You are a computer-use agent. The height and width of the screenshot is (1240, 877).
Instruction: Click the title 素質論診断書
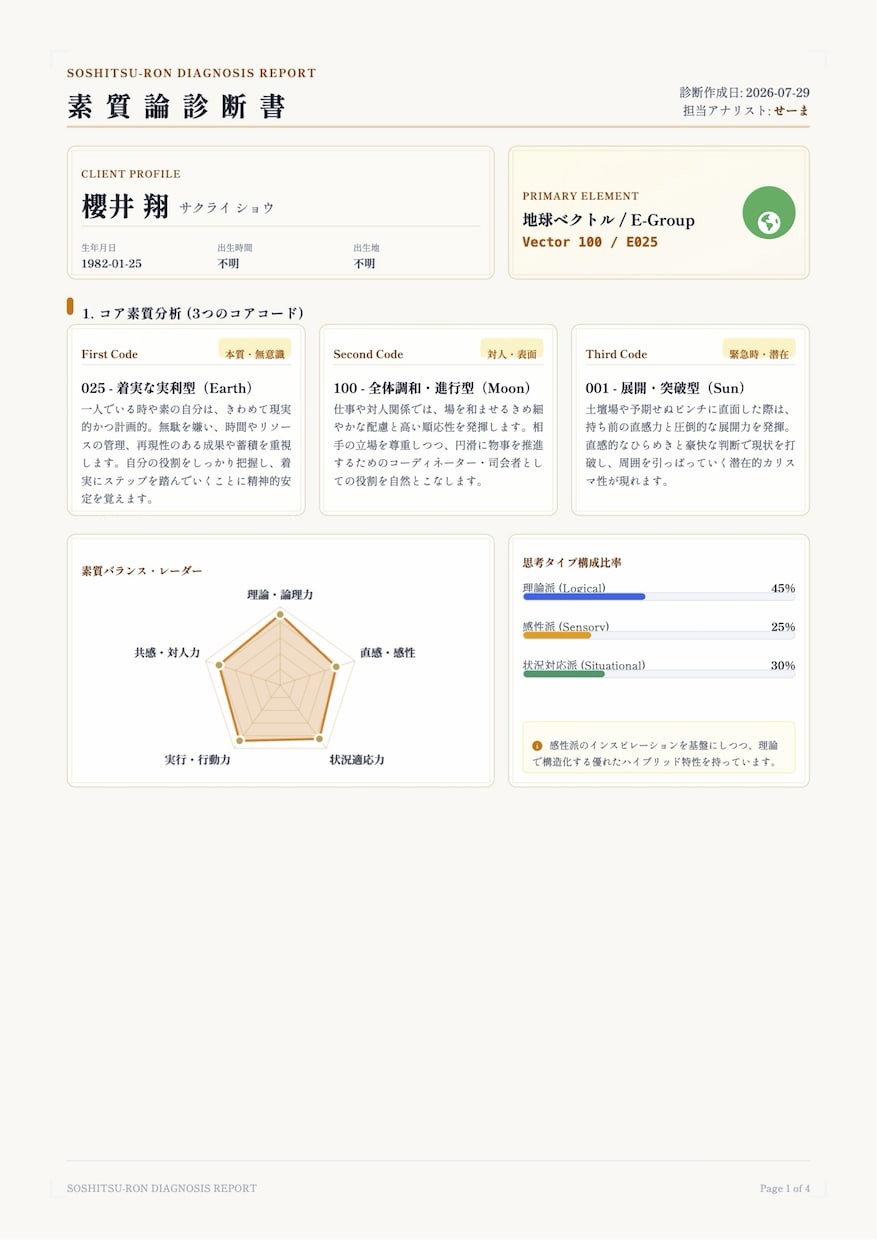(x=177, y=107)
